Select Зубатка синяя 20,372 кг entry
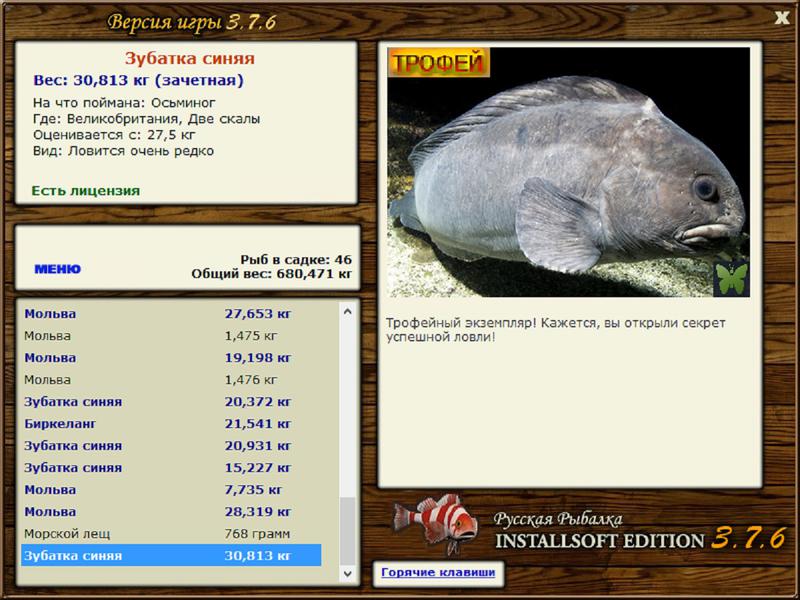This screenshot has width=800, height=600. point(171,402)
